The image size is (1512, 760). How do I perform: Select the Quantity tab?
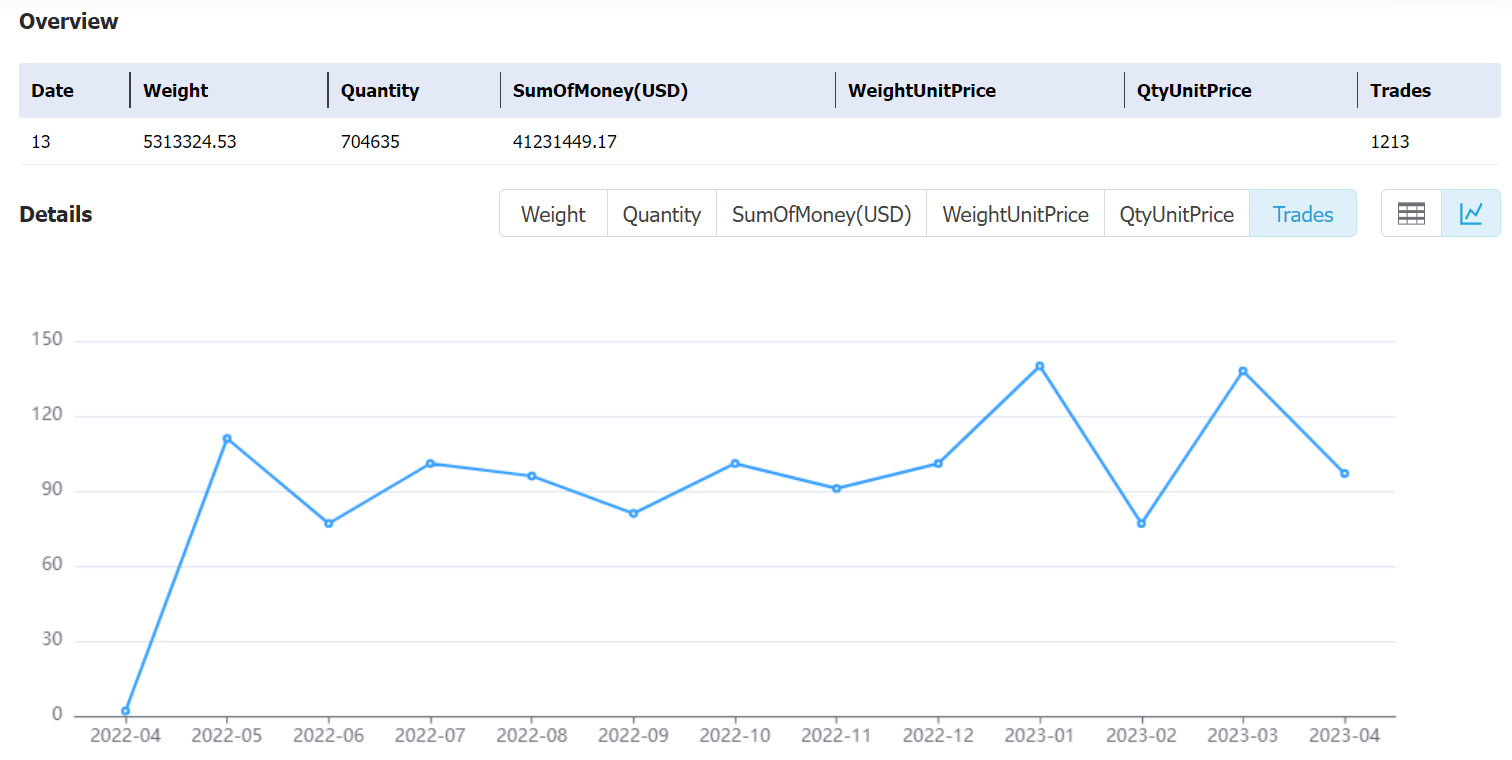click(x=661, y=214)
